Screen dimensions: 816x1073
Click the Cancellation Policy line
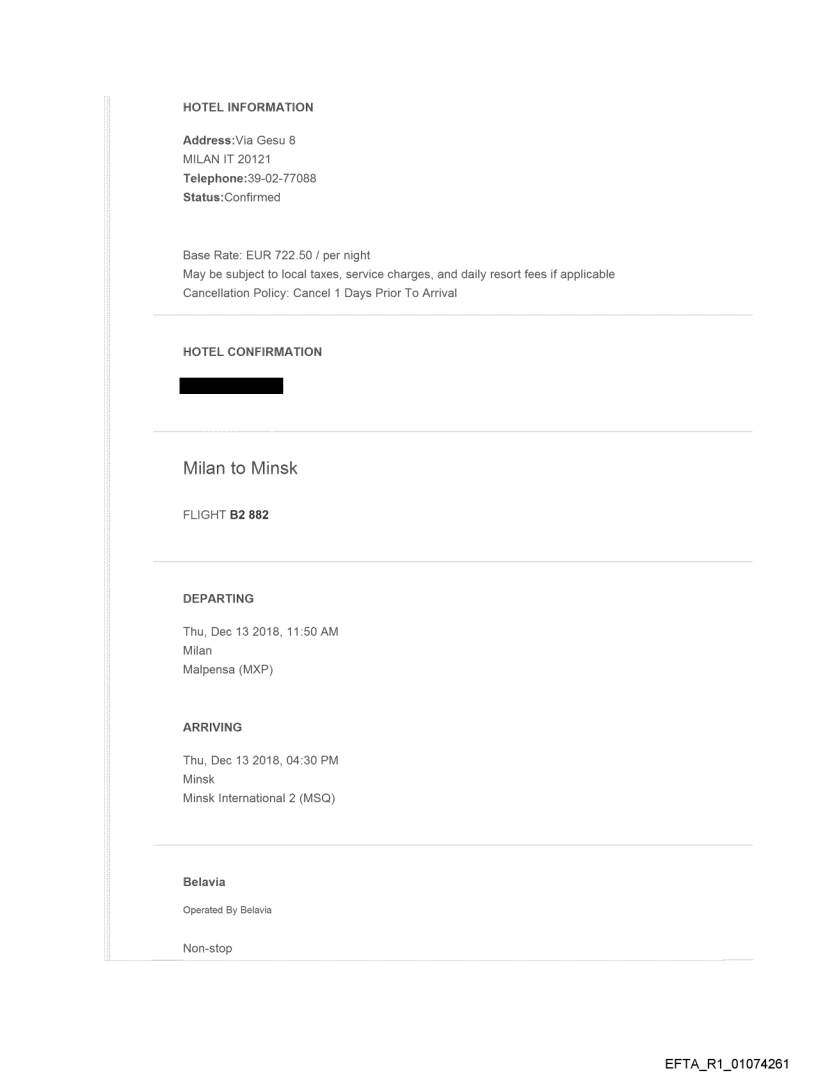(x=320, y=293)
